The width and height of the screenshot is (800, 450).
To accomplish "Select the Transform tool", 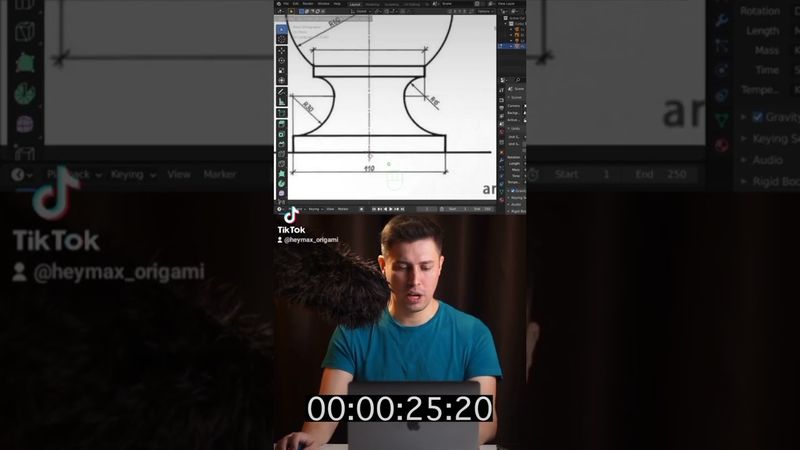I will [x=282, y=80].
